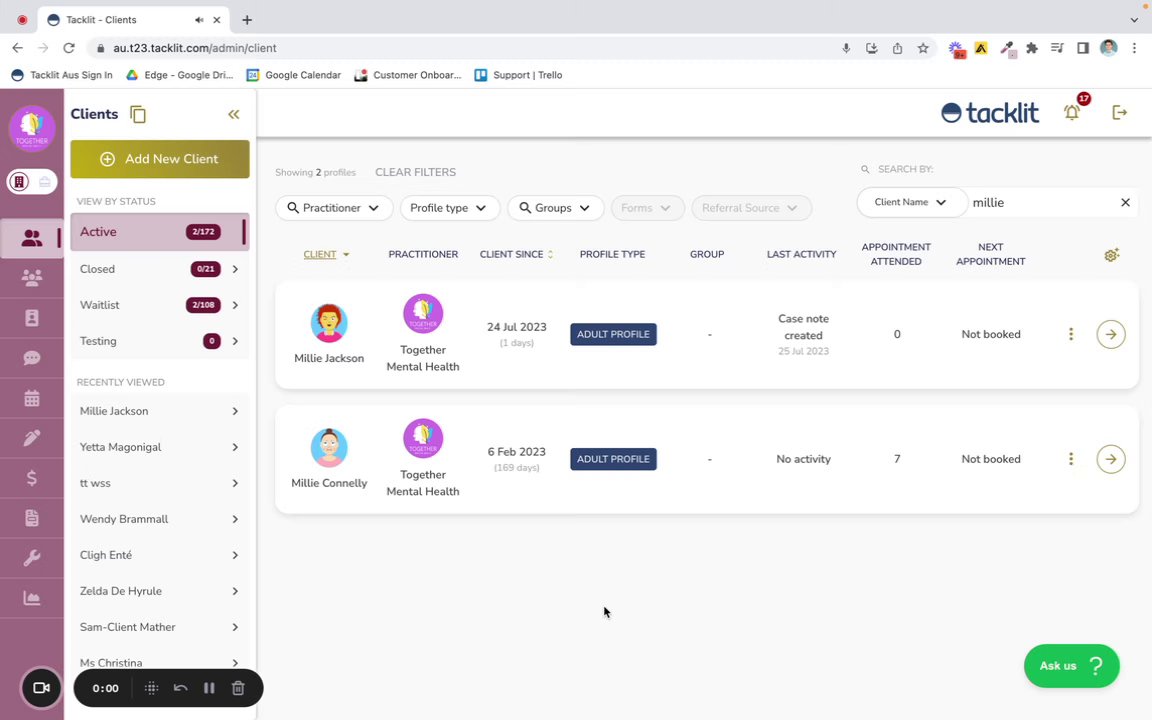The height and width of the screenshot is (720, 1152).
Task: Click Millie Connelly's avatar thumbnail
Action: pos(328,448)
